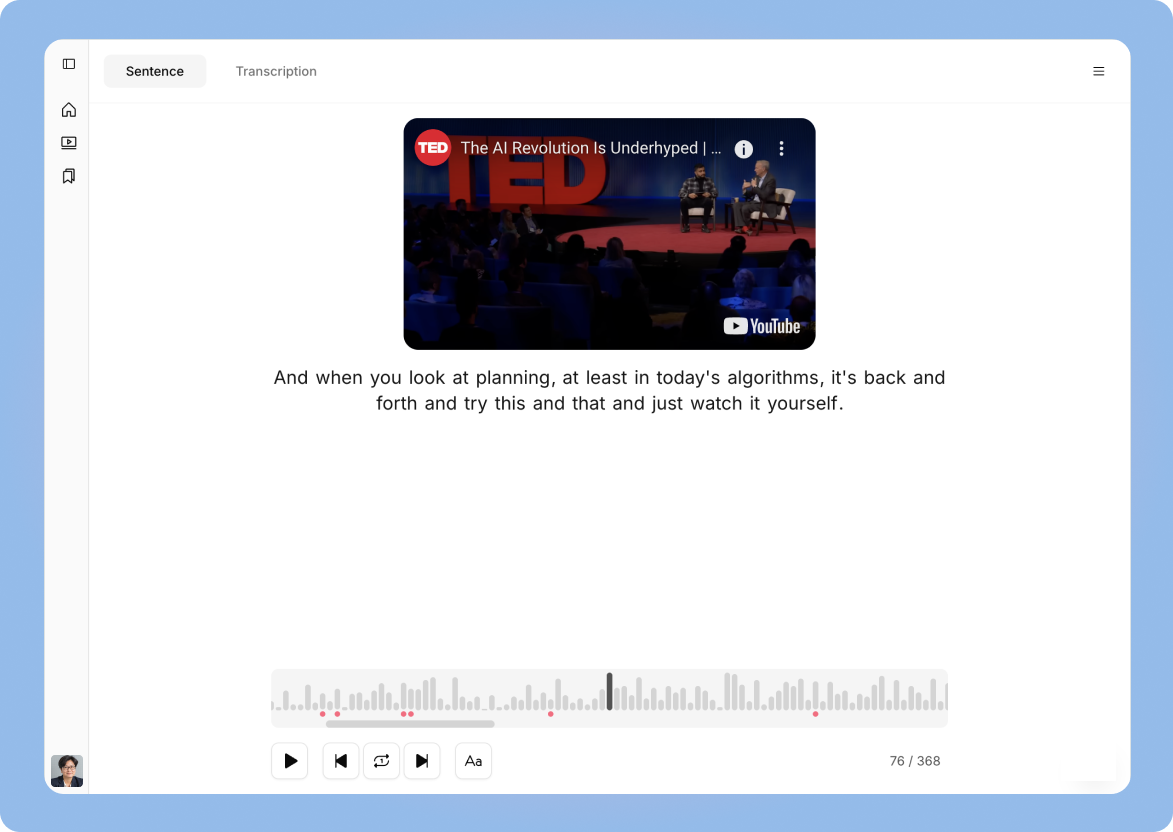Open the hamburger menu at top right

[1099, 71]
